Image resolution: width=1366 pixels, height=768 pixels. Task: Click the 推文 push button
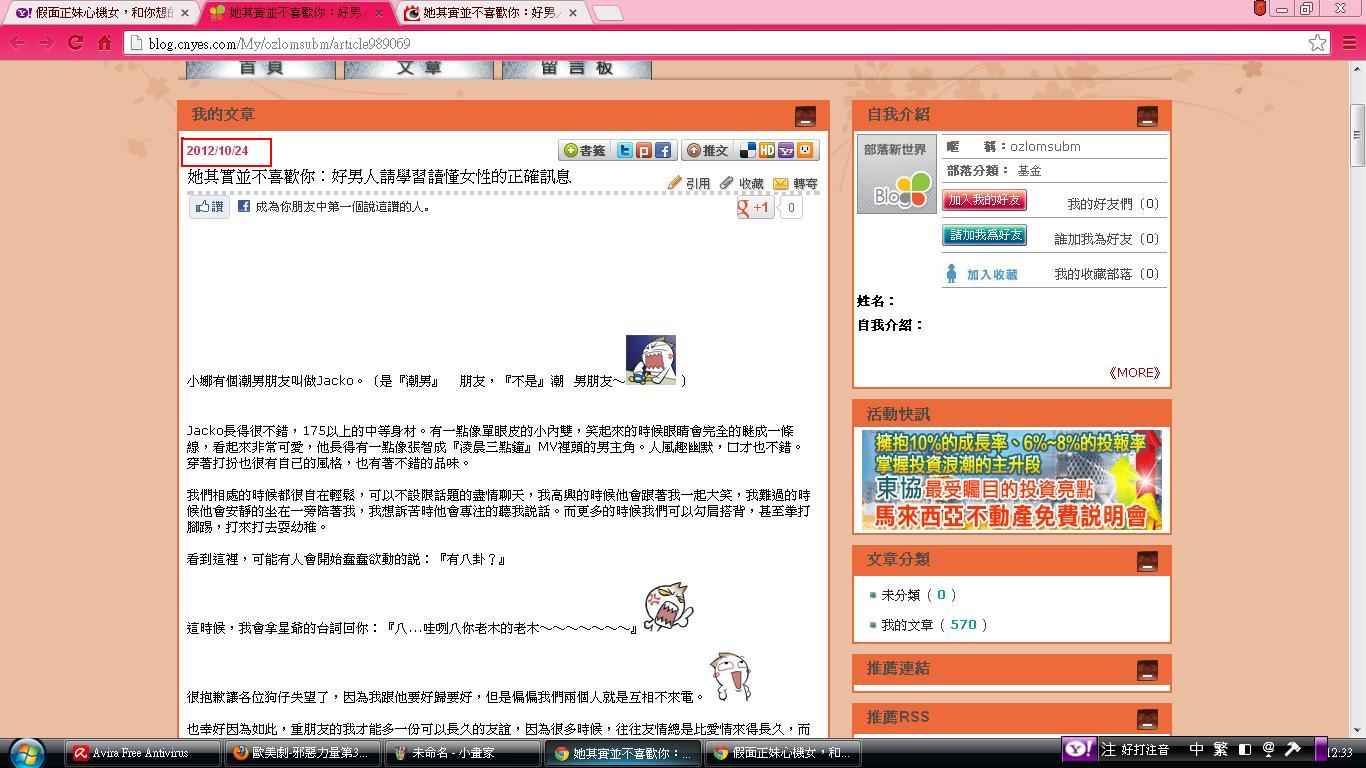click(x=708, y=150)
